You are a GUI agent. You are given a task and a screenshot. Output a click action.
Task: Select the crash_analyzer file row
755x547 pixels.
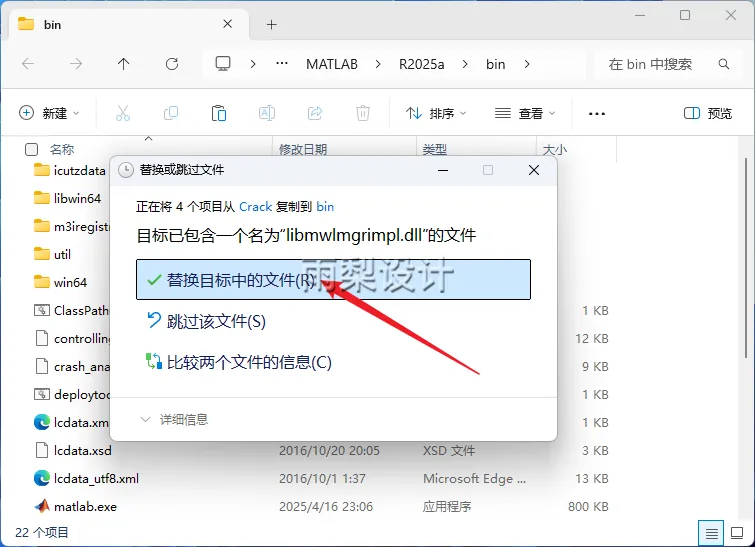click(70, 366)
